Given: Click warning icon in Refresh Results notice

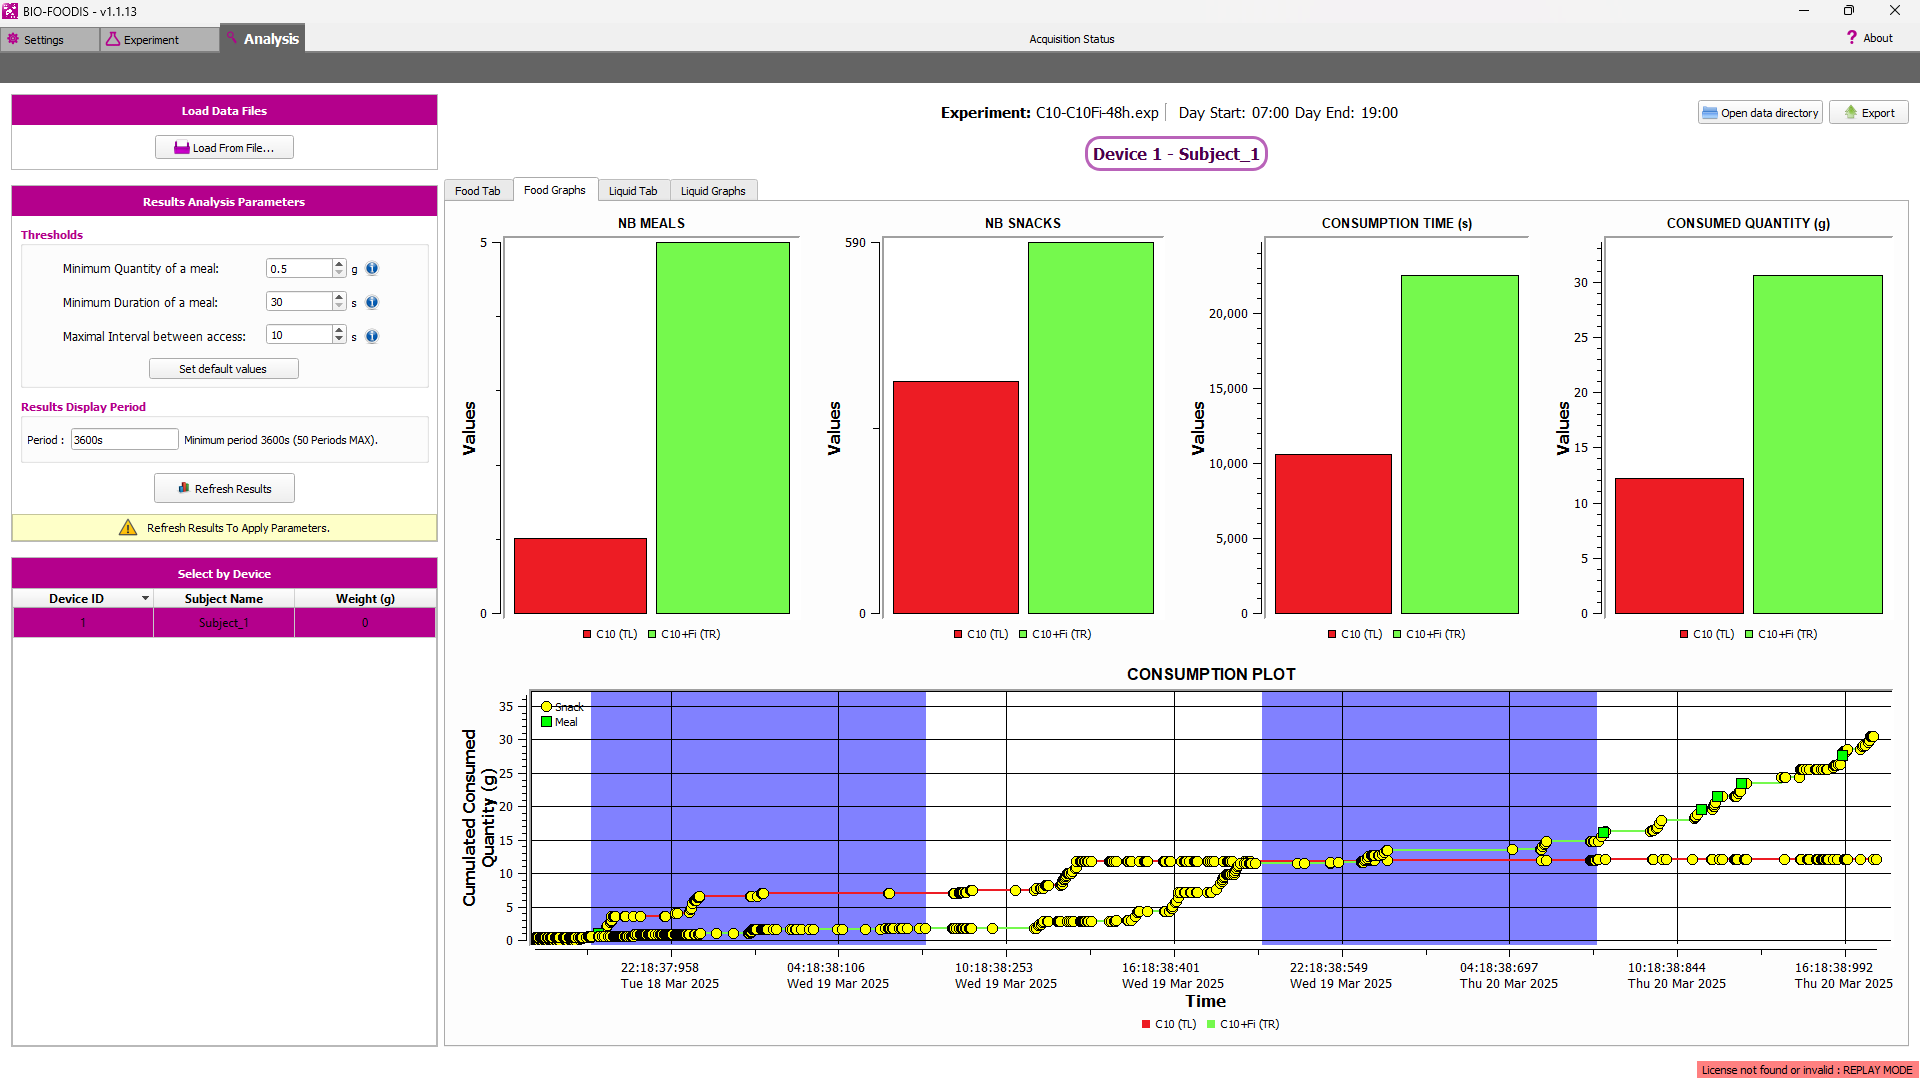Looking at the screenshot, I should pyautogui.click(x=128, y=528).
